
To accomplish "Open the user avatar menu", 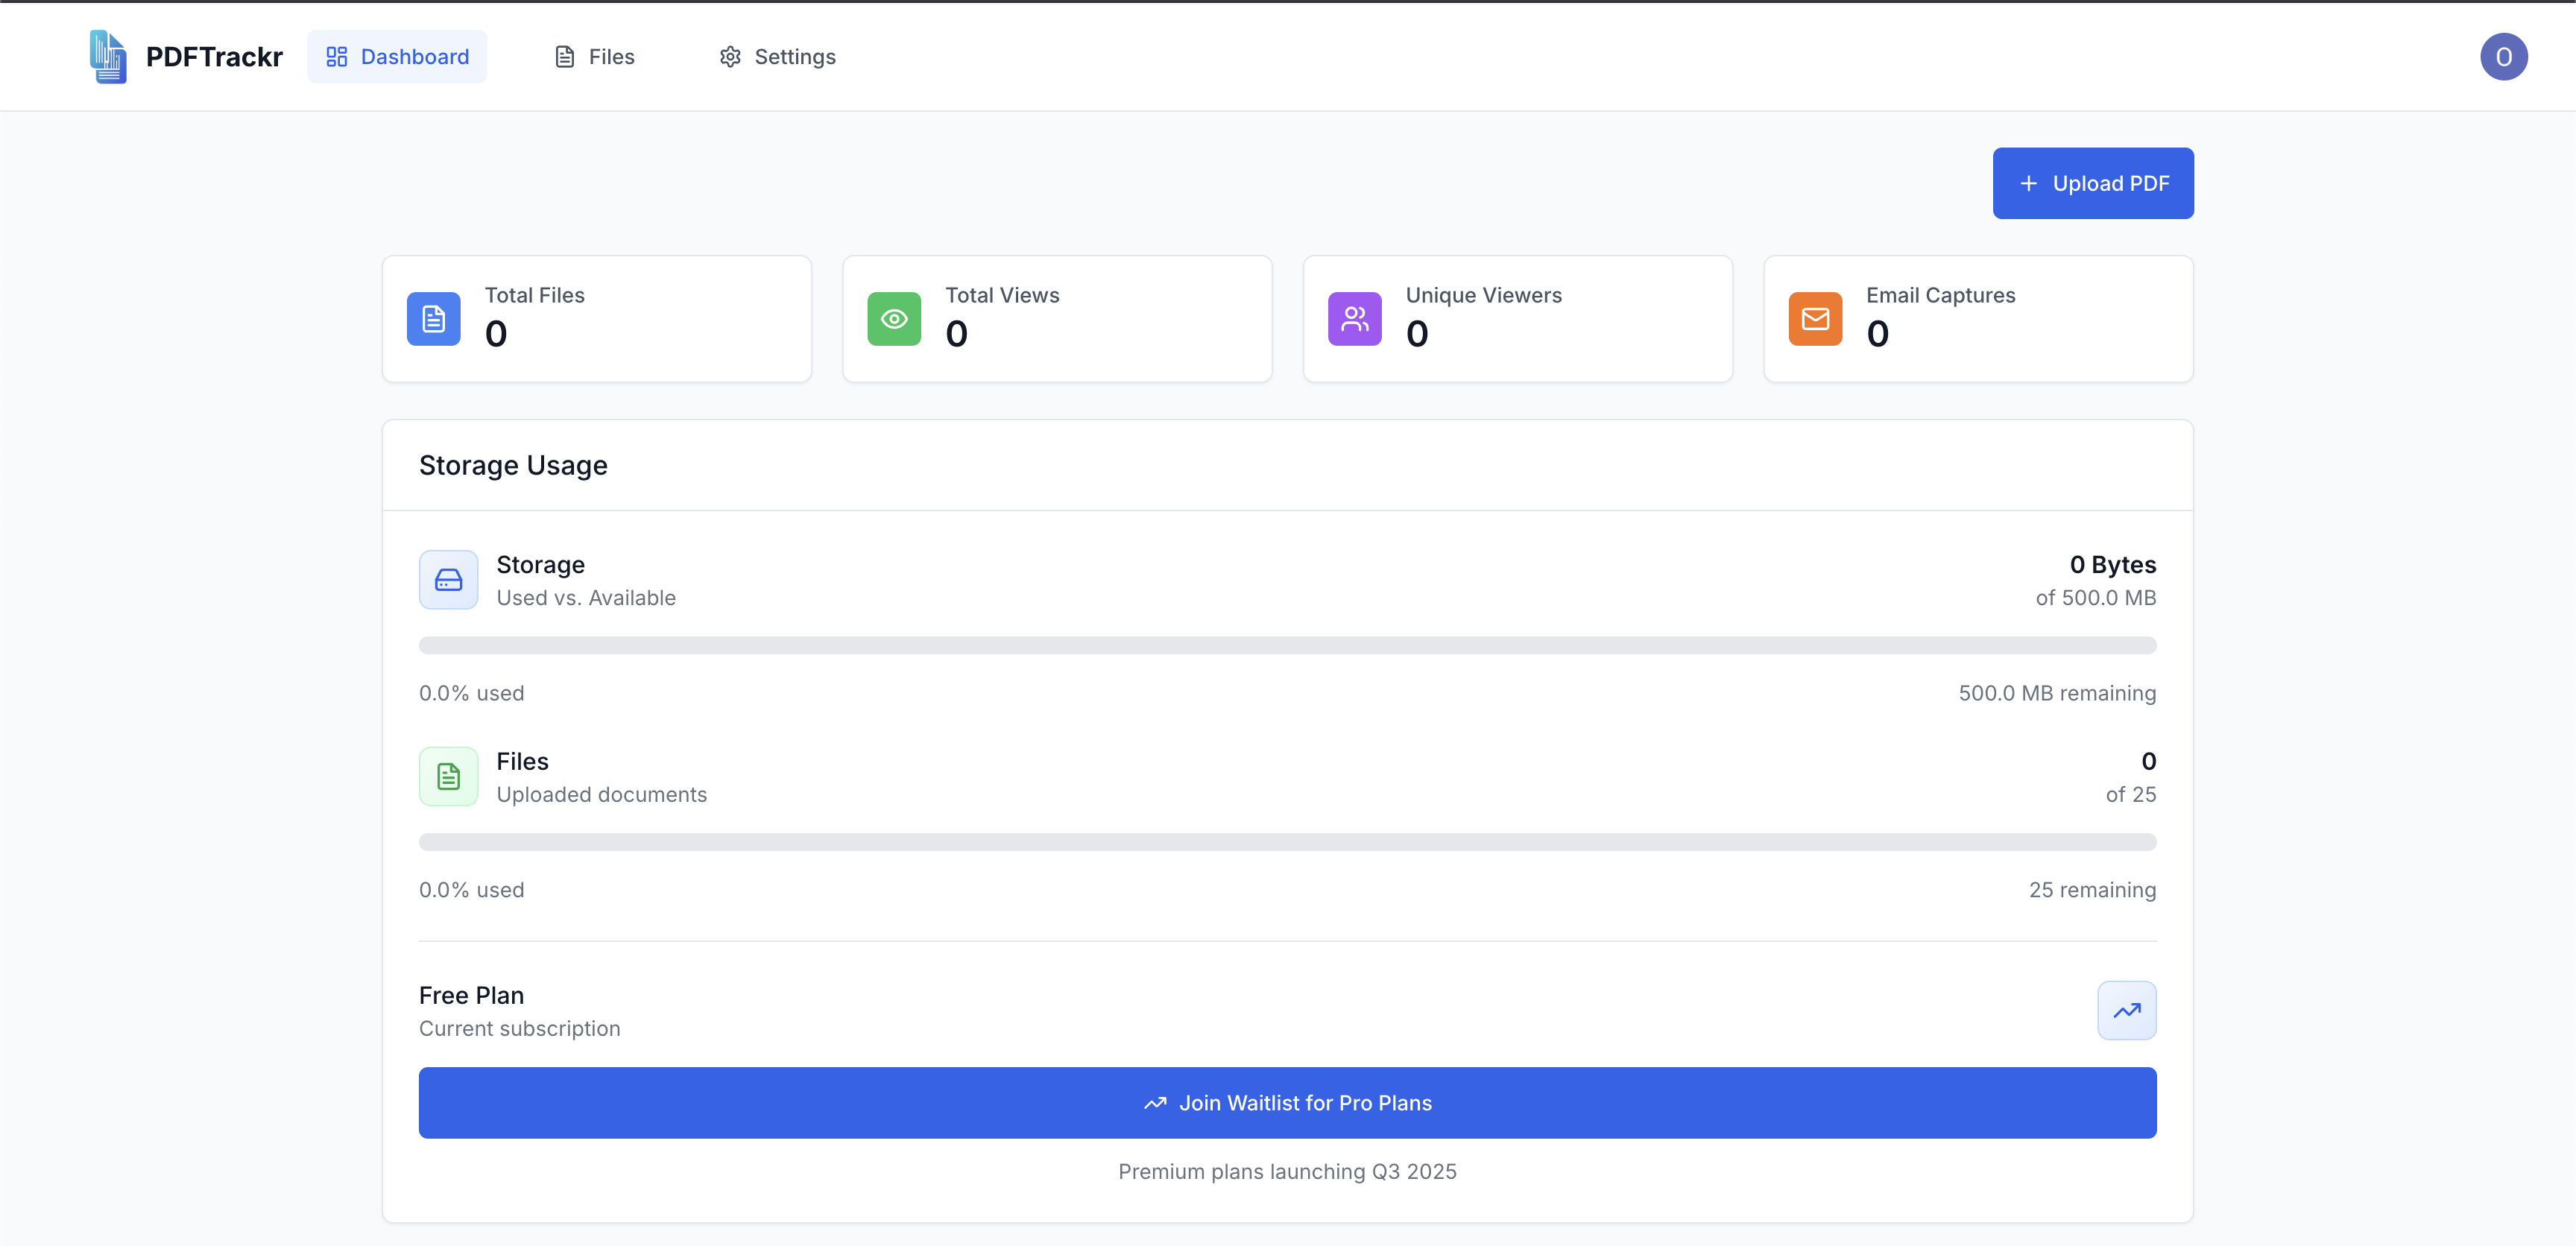I will click(x=2503, y=57).
